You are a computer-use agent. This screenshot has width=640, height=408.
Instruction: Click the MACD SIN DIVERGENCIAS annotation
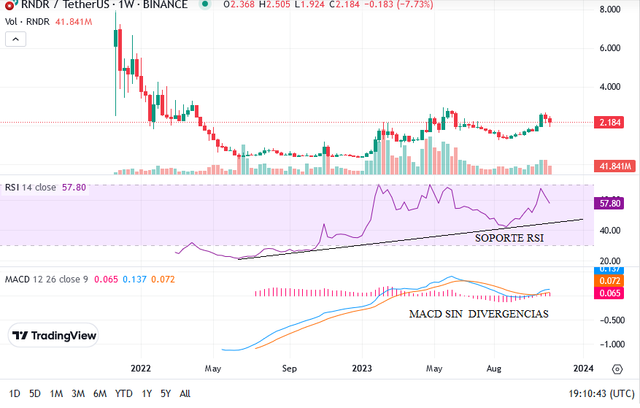coord(479,314)
